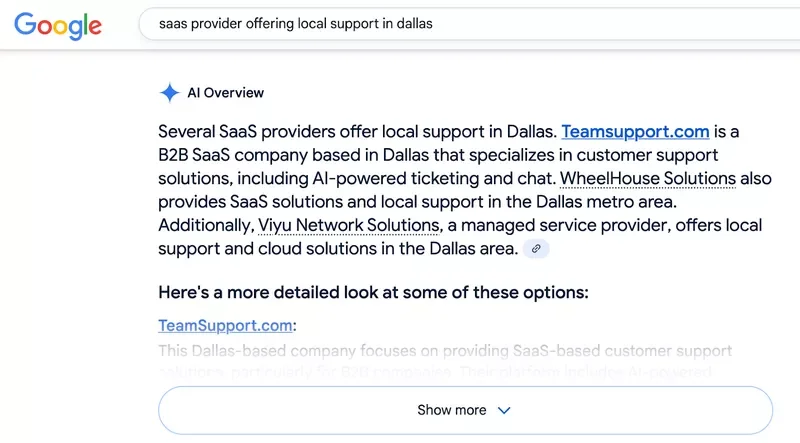The height and width of the screenshot is (443, 800).
Task: Click the AI Overview label text
Action: click(x=226, y=93)
